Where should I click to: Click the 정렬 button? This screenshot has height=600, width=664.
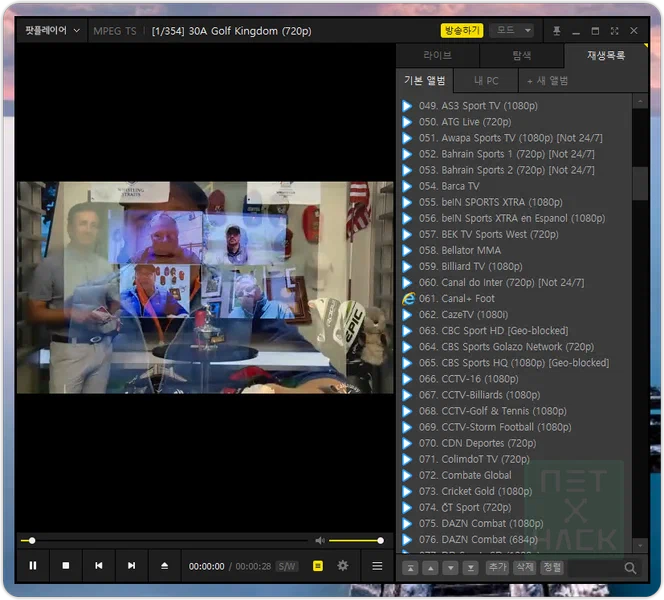coord(552,567)
